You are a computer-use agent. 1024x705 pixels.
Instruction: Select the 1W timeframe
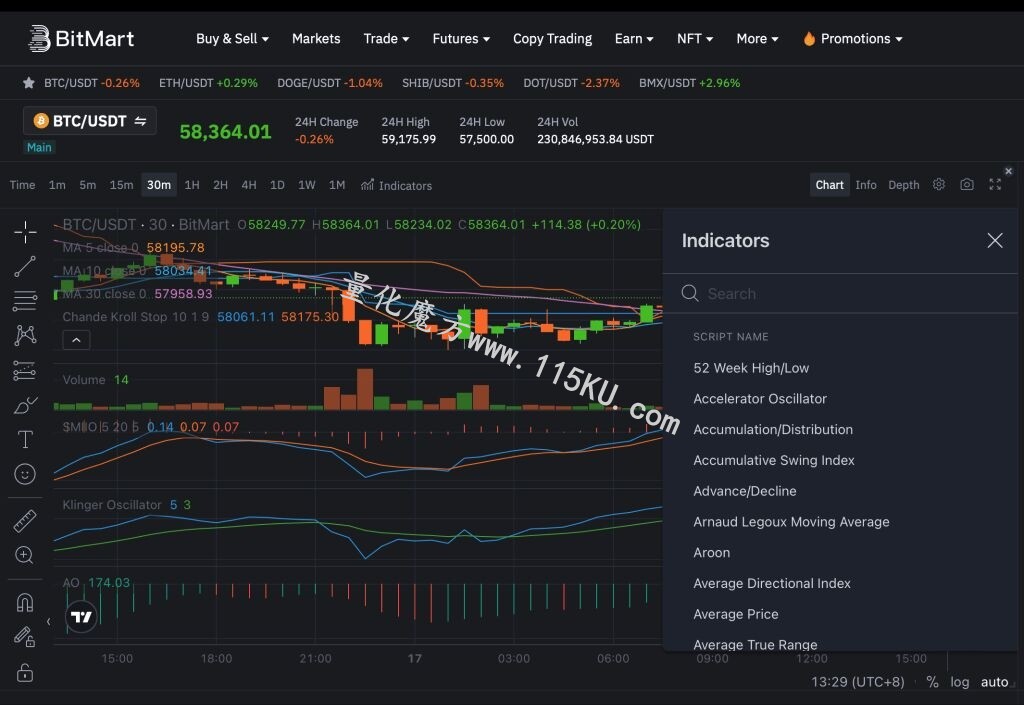coord(307,185)
